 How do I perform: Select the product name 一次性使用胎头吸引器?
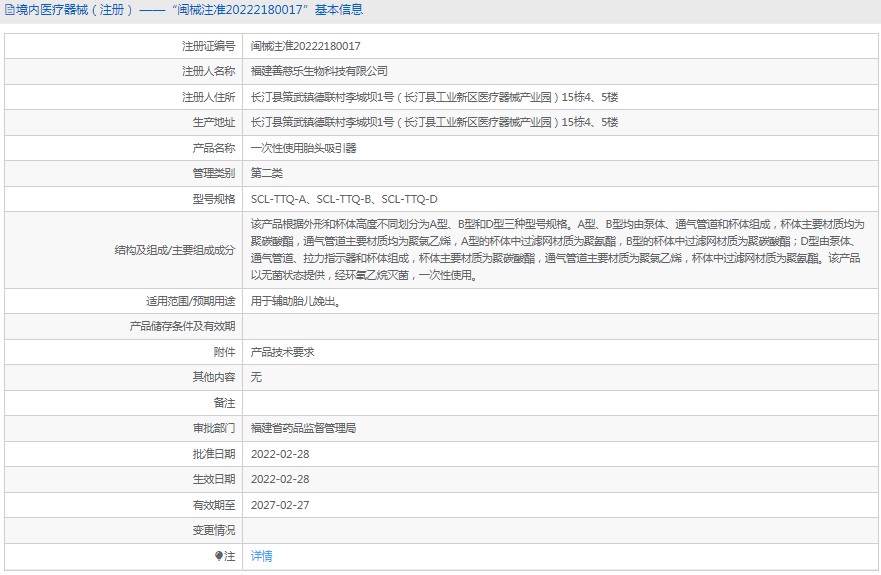click(303, 148)
